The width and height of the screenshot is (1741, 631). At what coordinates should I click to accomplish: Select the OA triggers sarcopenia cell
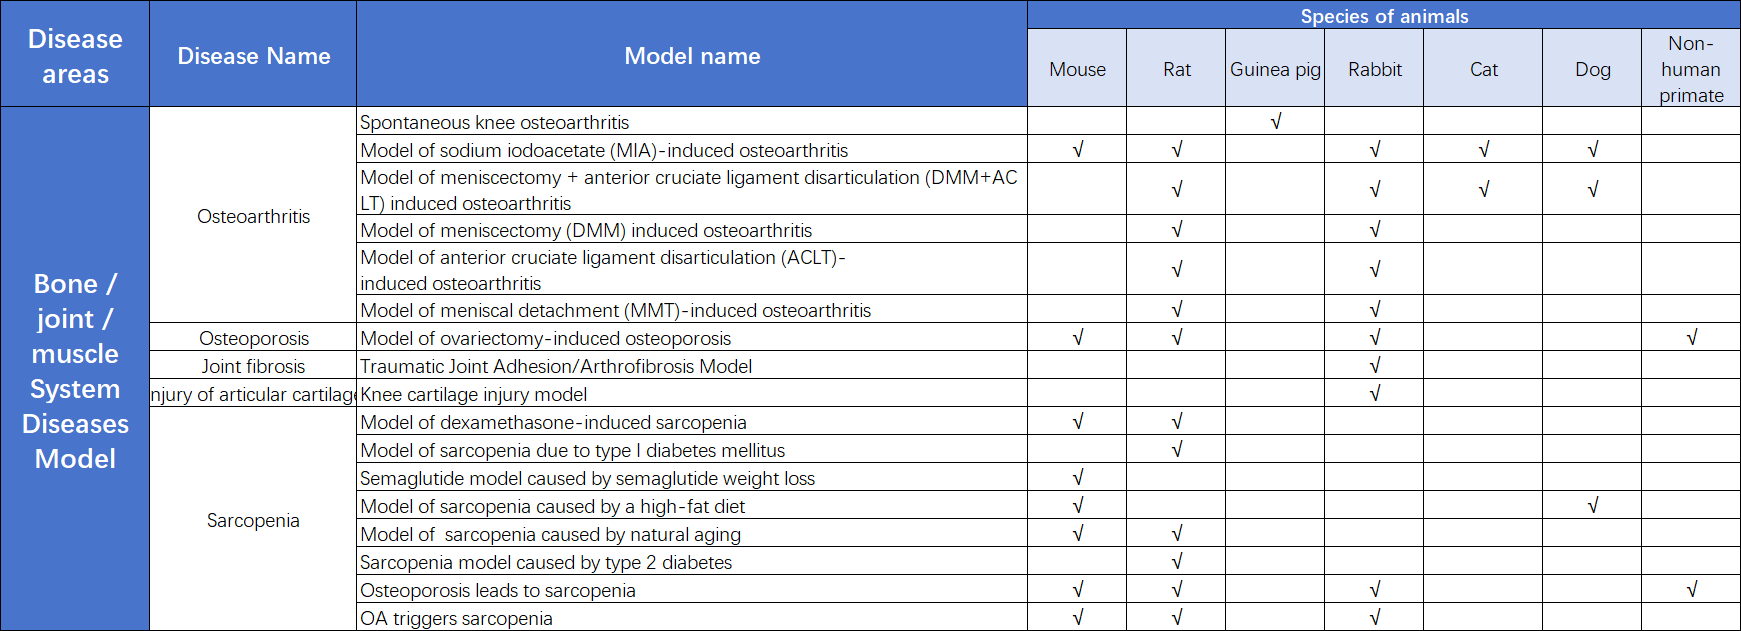[456, 618]
